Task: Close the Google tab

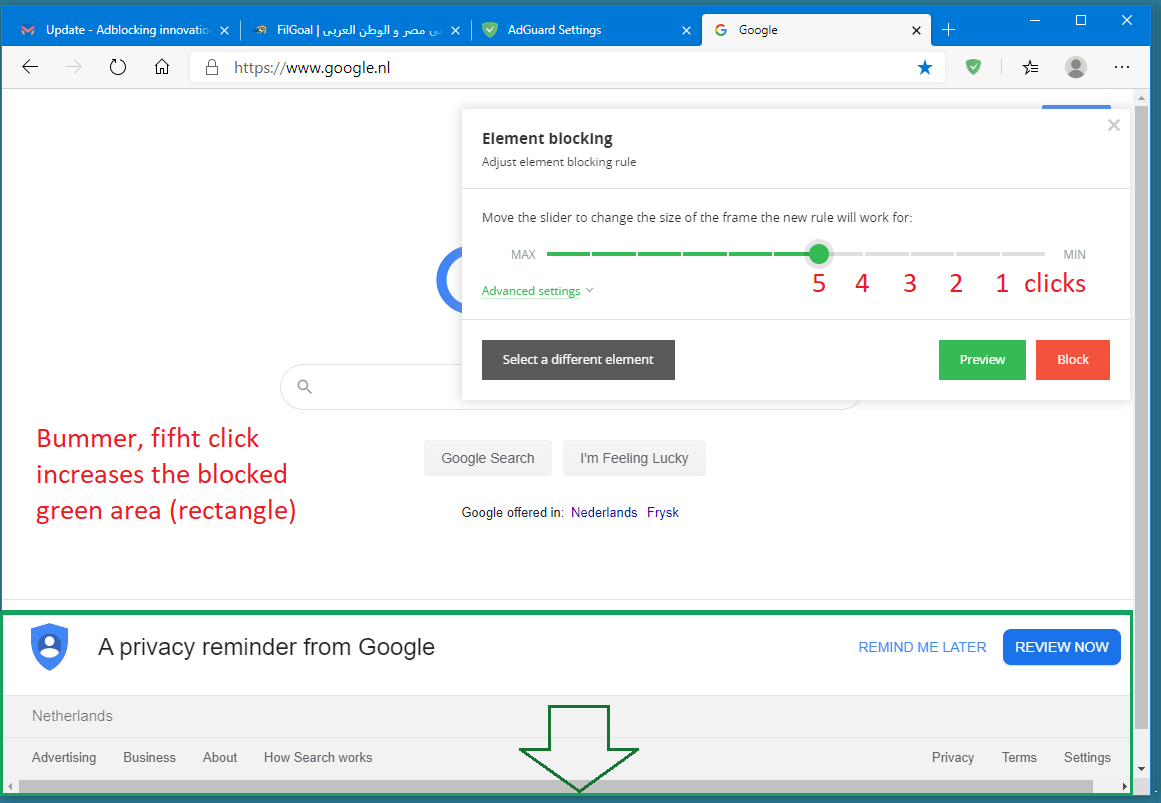Action: [917, 30]
